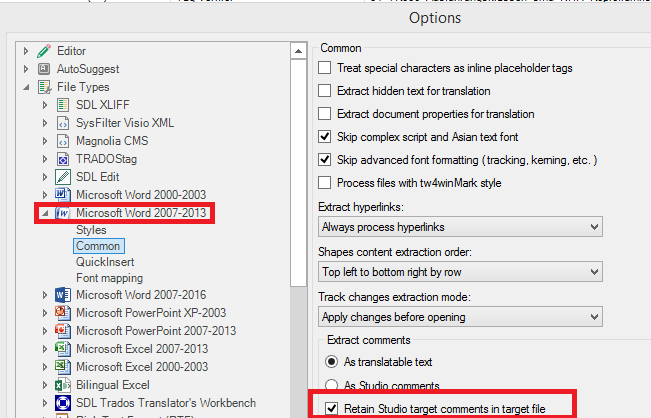The height and width of the screenshot is (418, 651).
Task: Expand the Microsoft Word 2007-2016 node
Action: pyautogui.click(x=45, y=295)
